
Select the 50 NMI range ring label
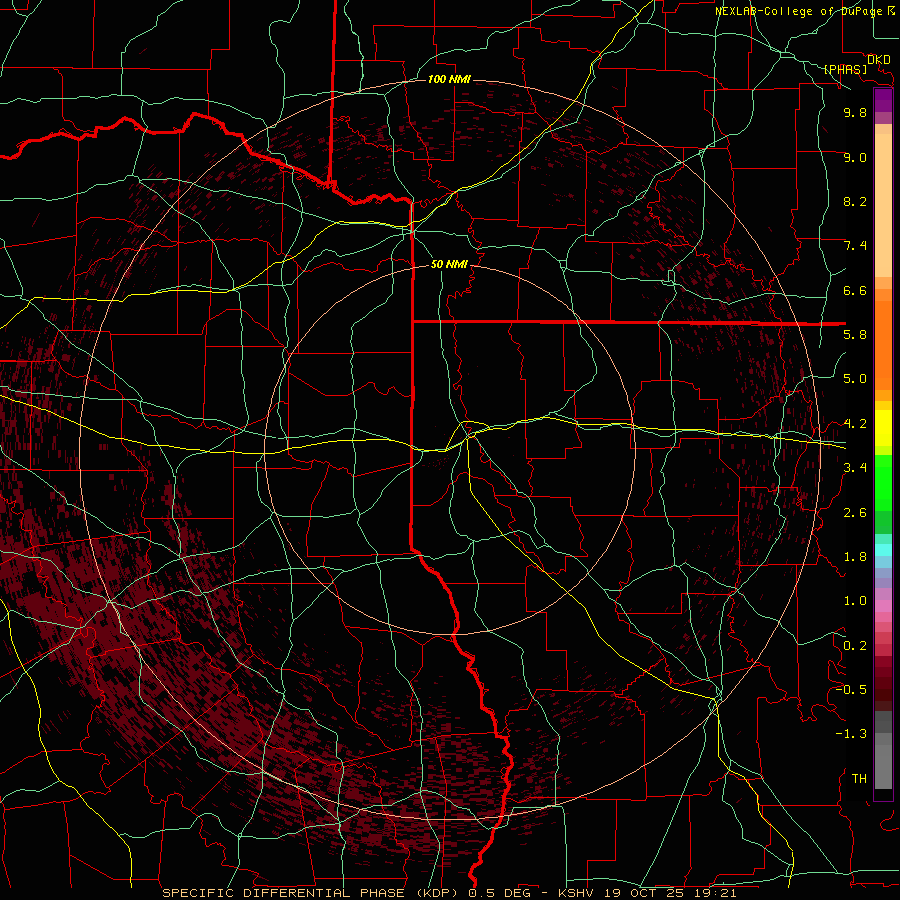coord(449,264)
